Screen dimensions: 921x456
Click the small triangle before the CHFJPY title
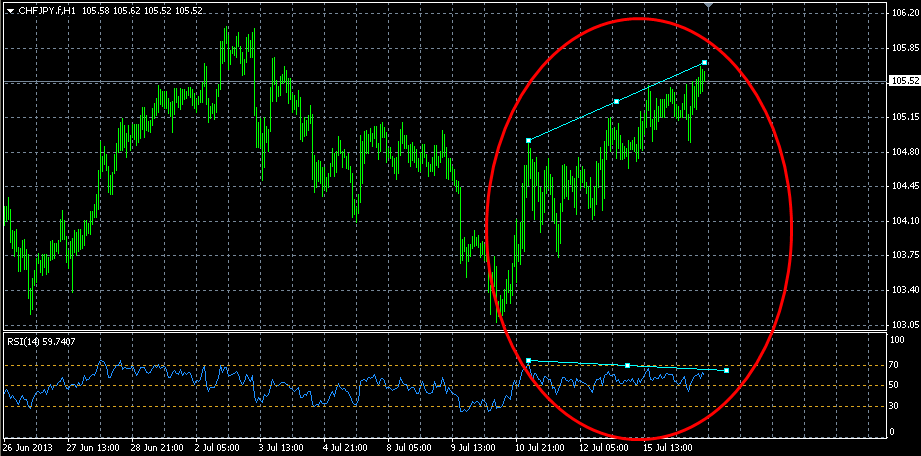[x=11, y=11]
